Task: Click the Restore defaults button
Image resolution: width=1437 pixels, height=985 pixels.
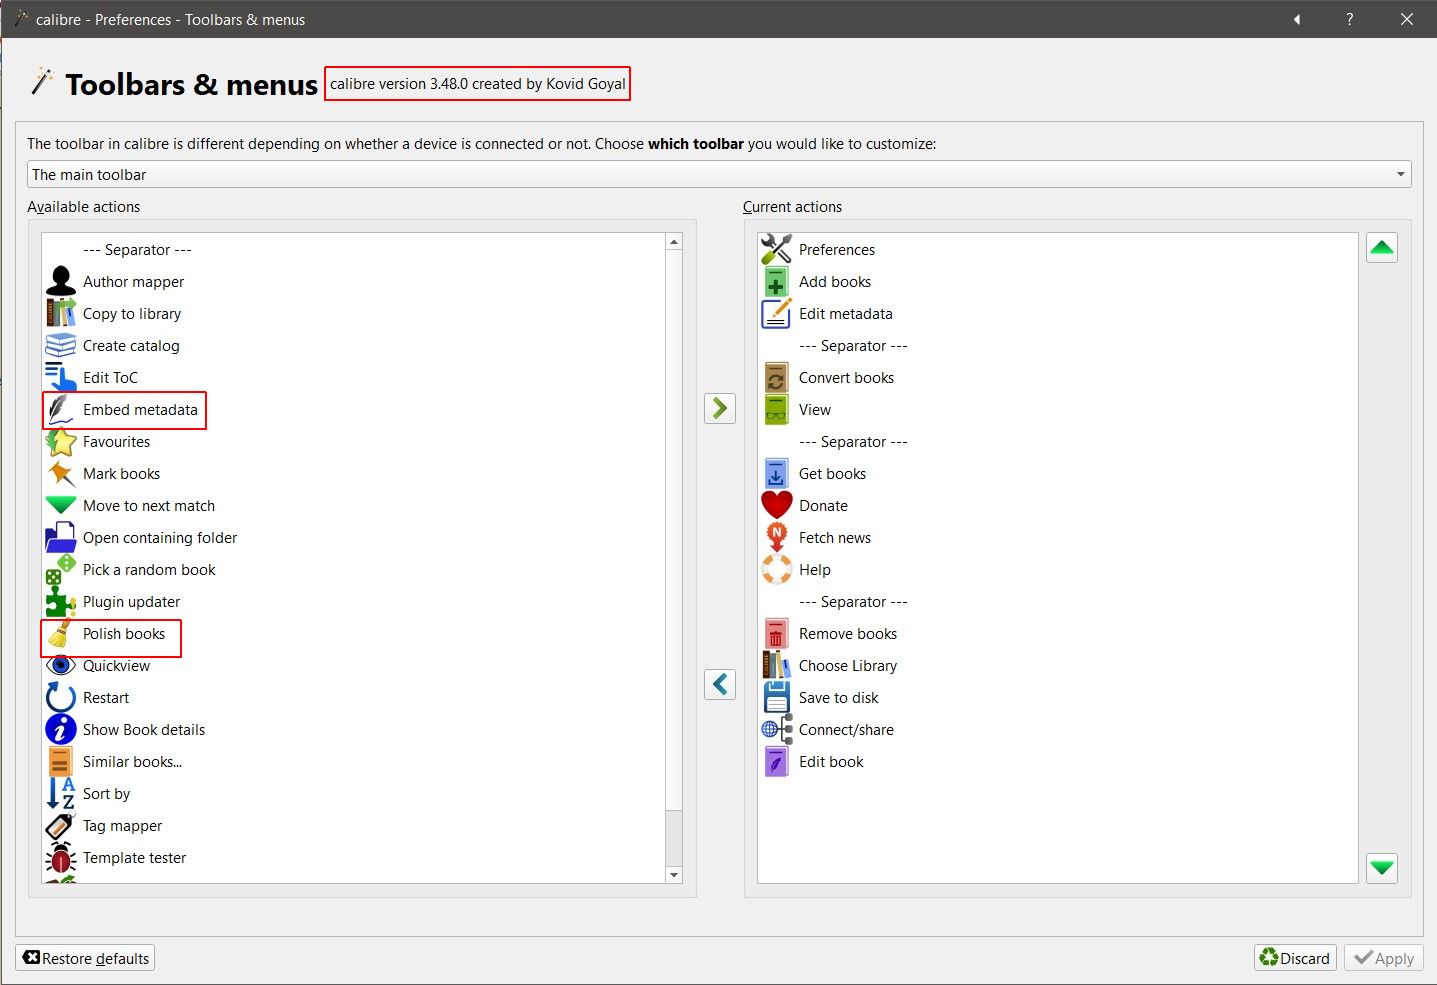Action: pos(85,958)
